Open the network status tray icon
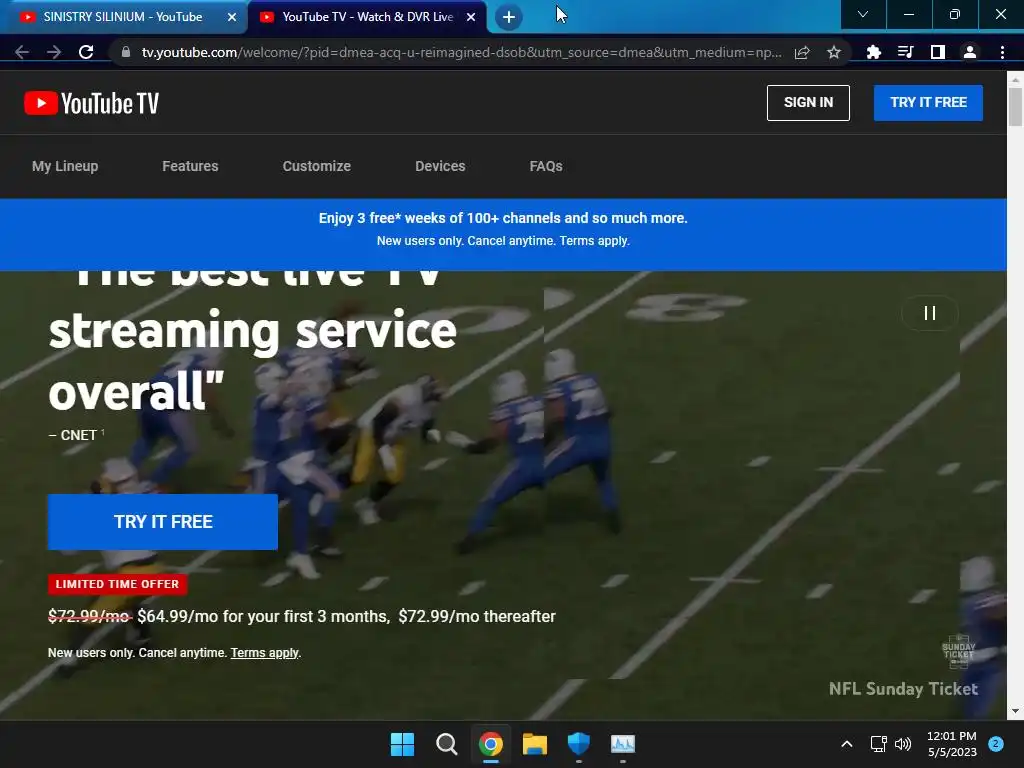This screenshot has width=1024, height=768. (878, 744)
